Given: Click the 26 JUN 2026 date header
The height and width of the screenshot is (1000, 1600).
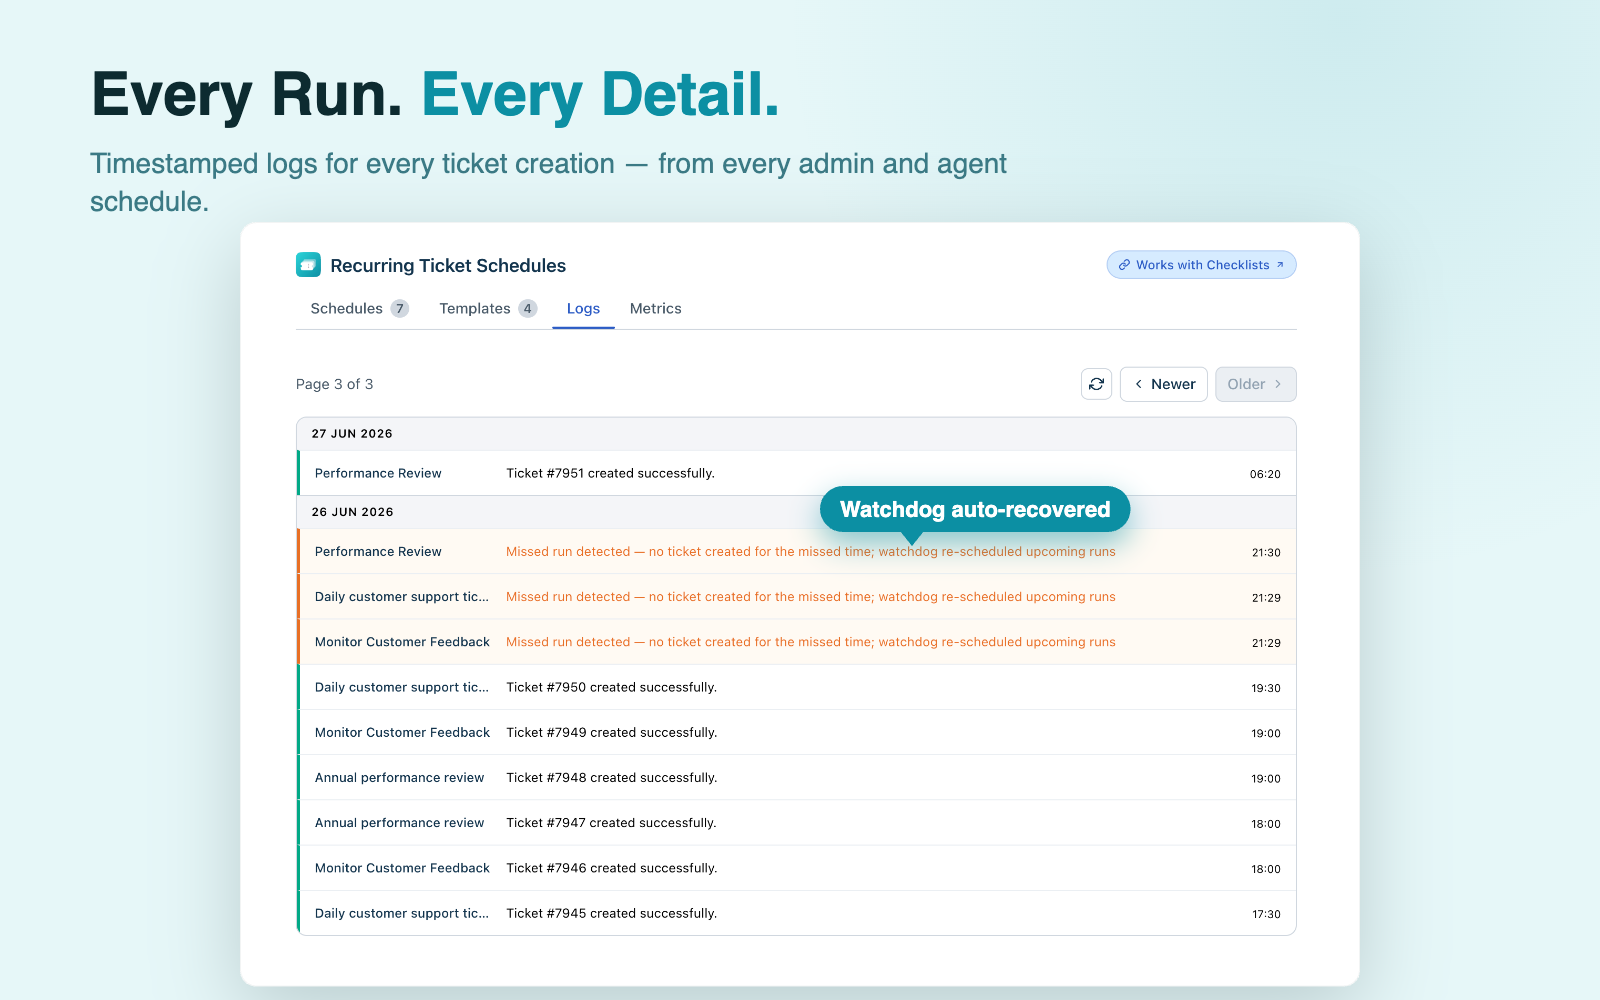Looking at the screenshot, I should click(797, 512).
